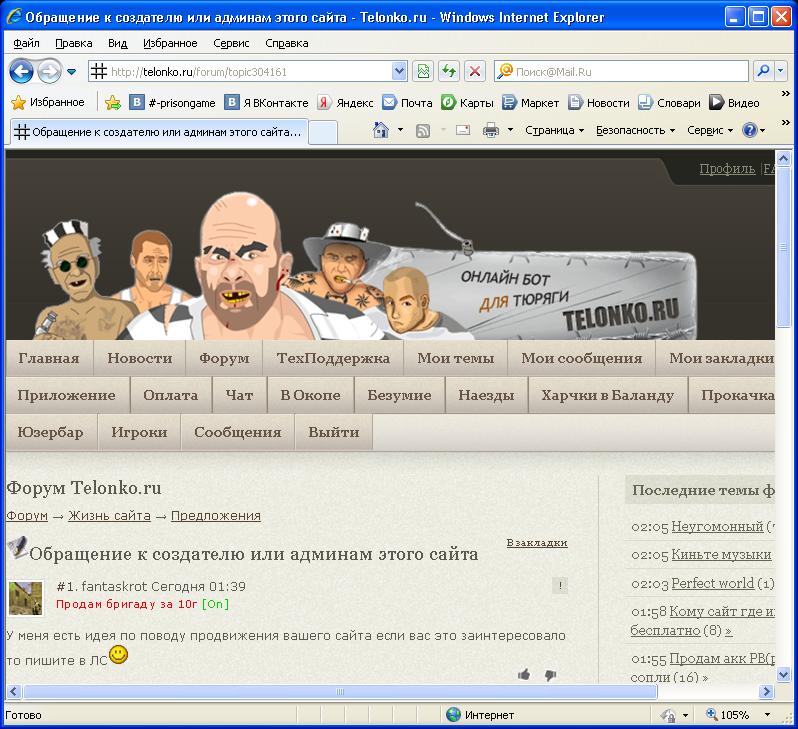Viewport: 798px width, 729px height.
Task: Open Мои сообщения navigation button
Action: [x=582, y=358]
